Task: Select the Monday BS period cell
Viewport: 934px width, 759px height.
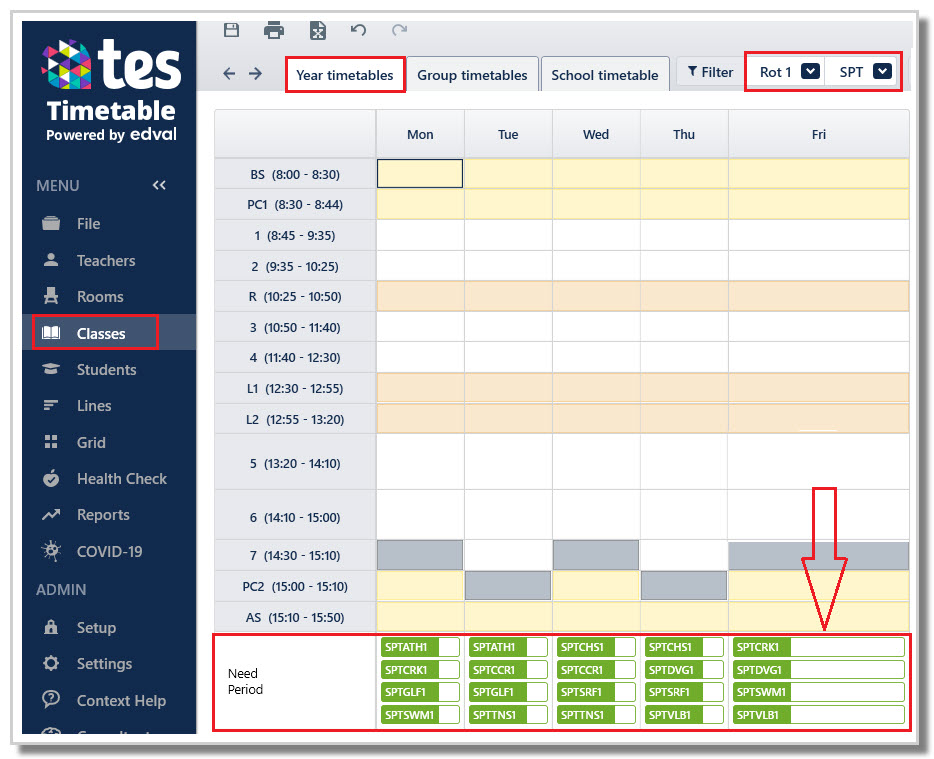Action: 420,173
